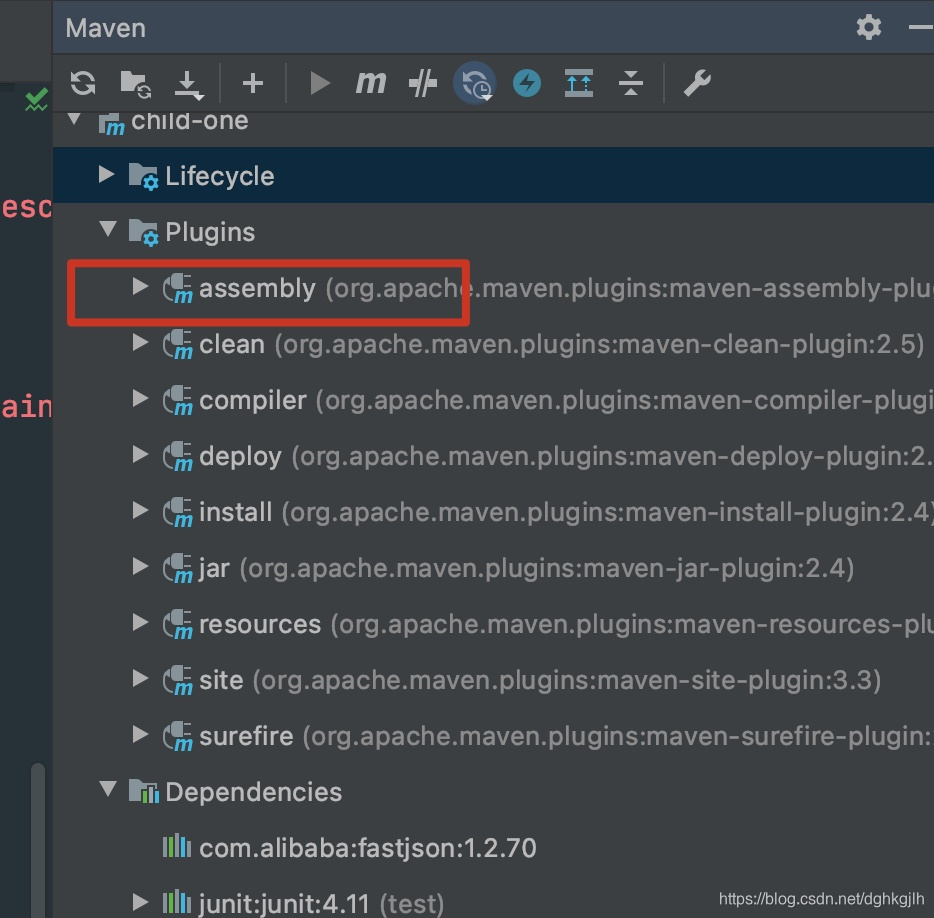Collapse the Dependencies node
Viewport: 934px width, 918px height.
click(108, 789)
